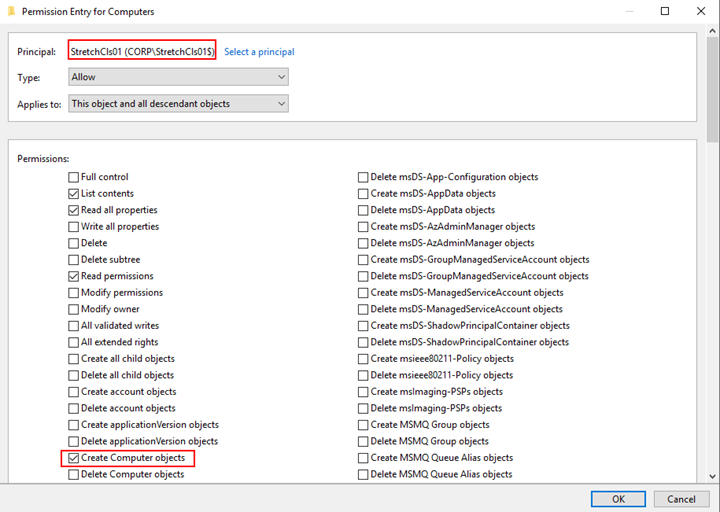The height and width of the screenshot is (512, 720).
Task: Enable Create msImaging-PSPs objects
Action: point(363,392)
